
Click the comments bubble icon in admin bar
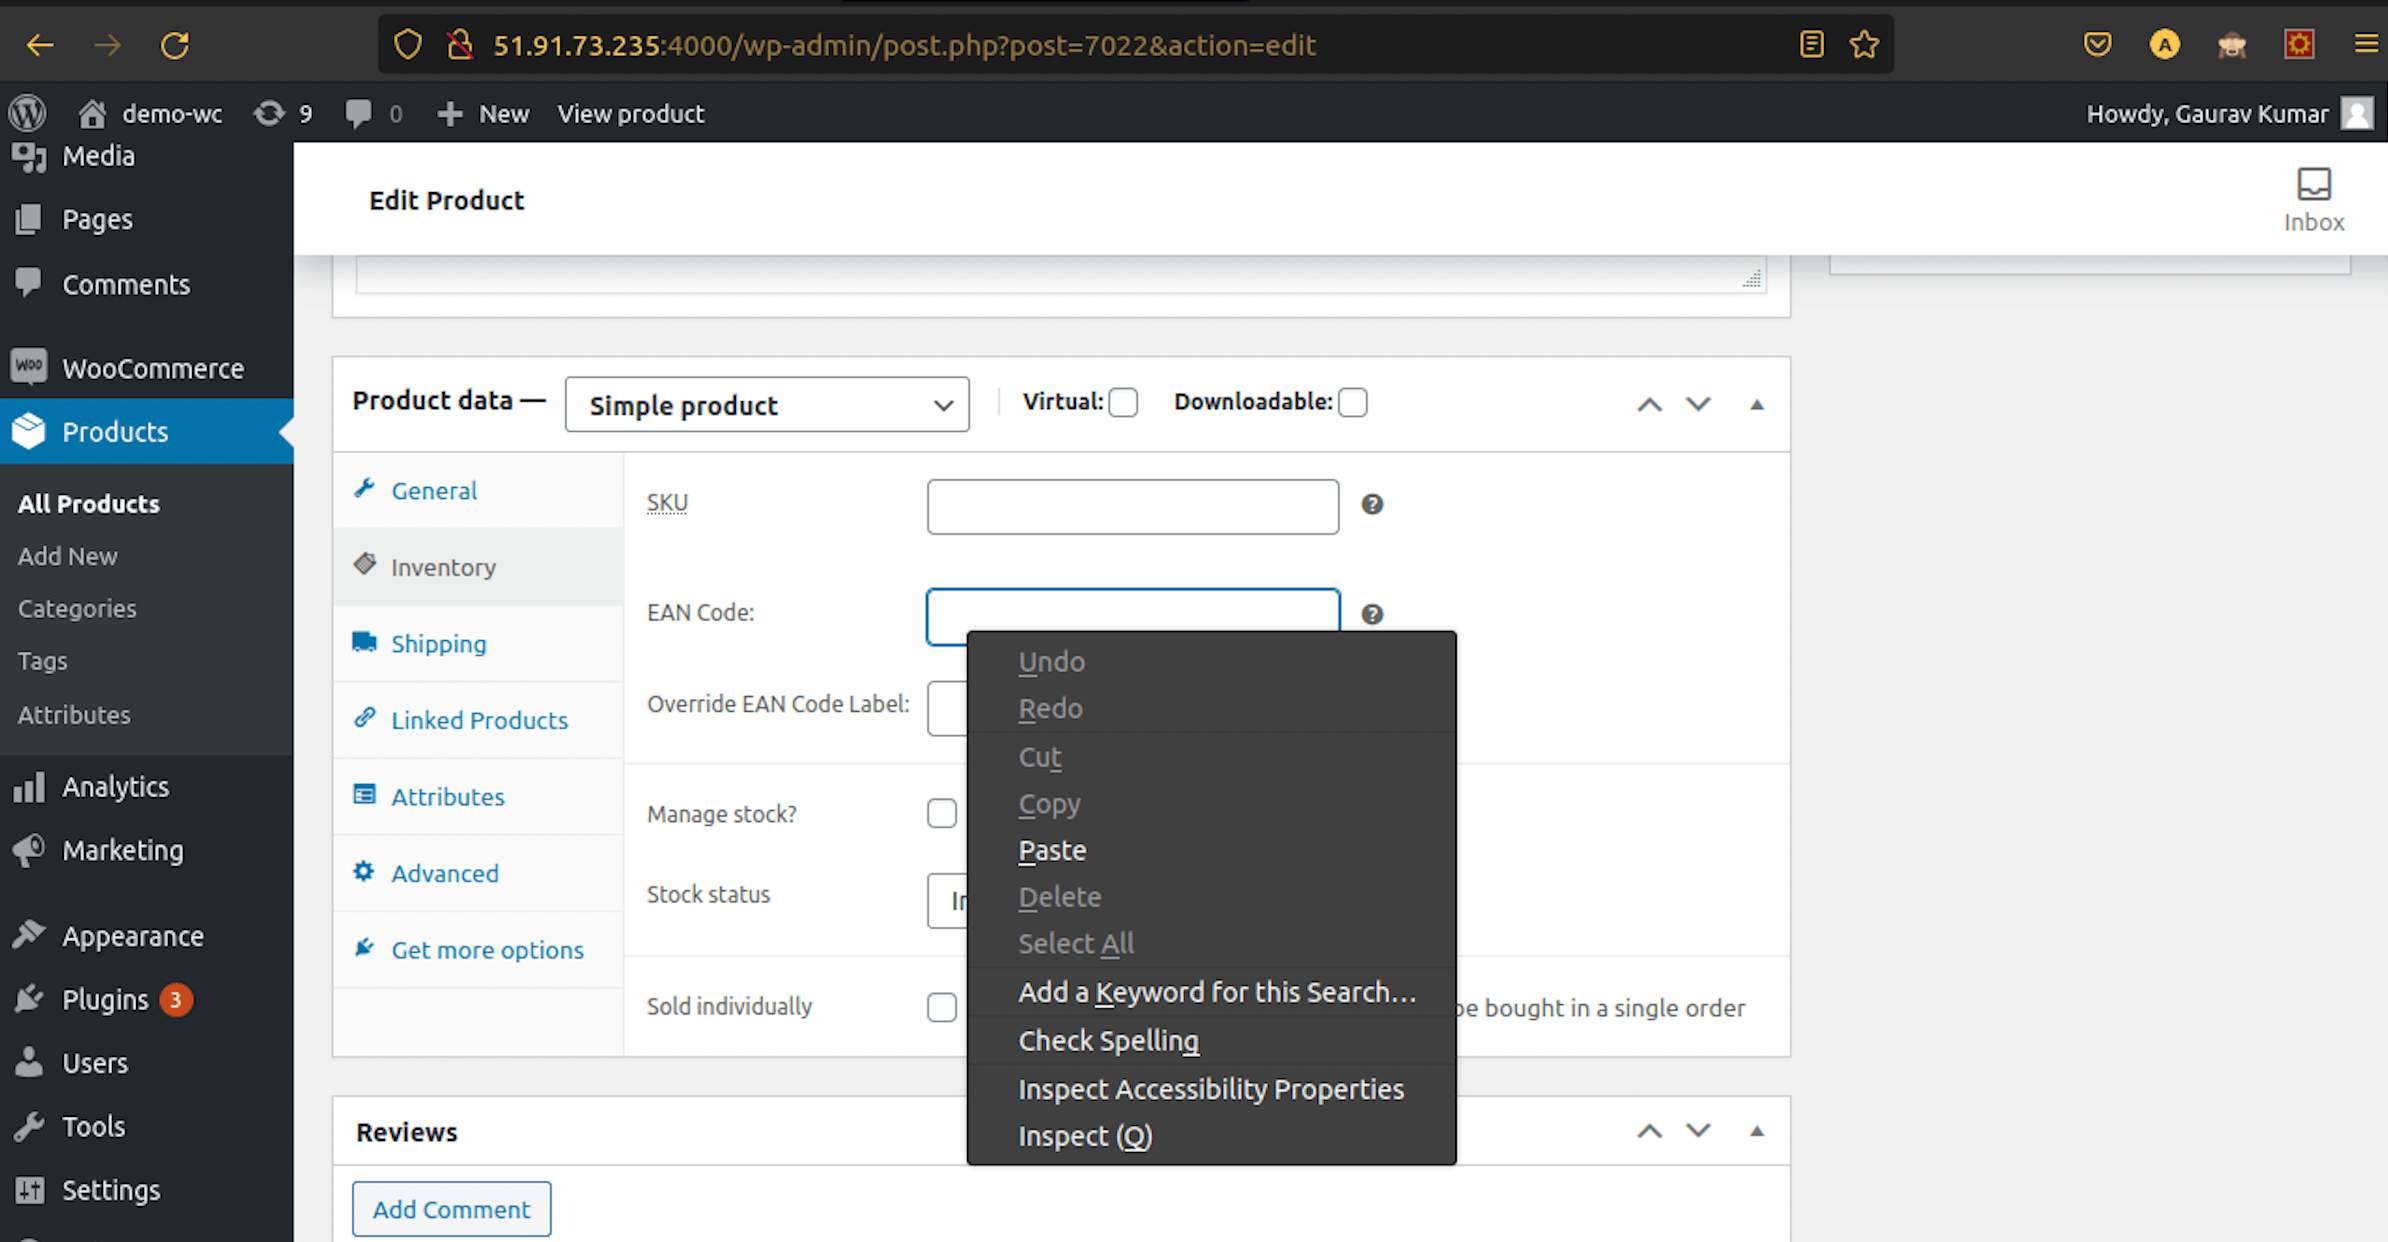pyautogui.click(x=358, y=113)
